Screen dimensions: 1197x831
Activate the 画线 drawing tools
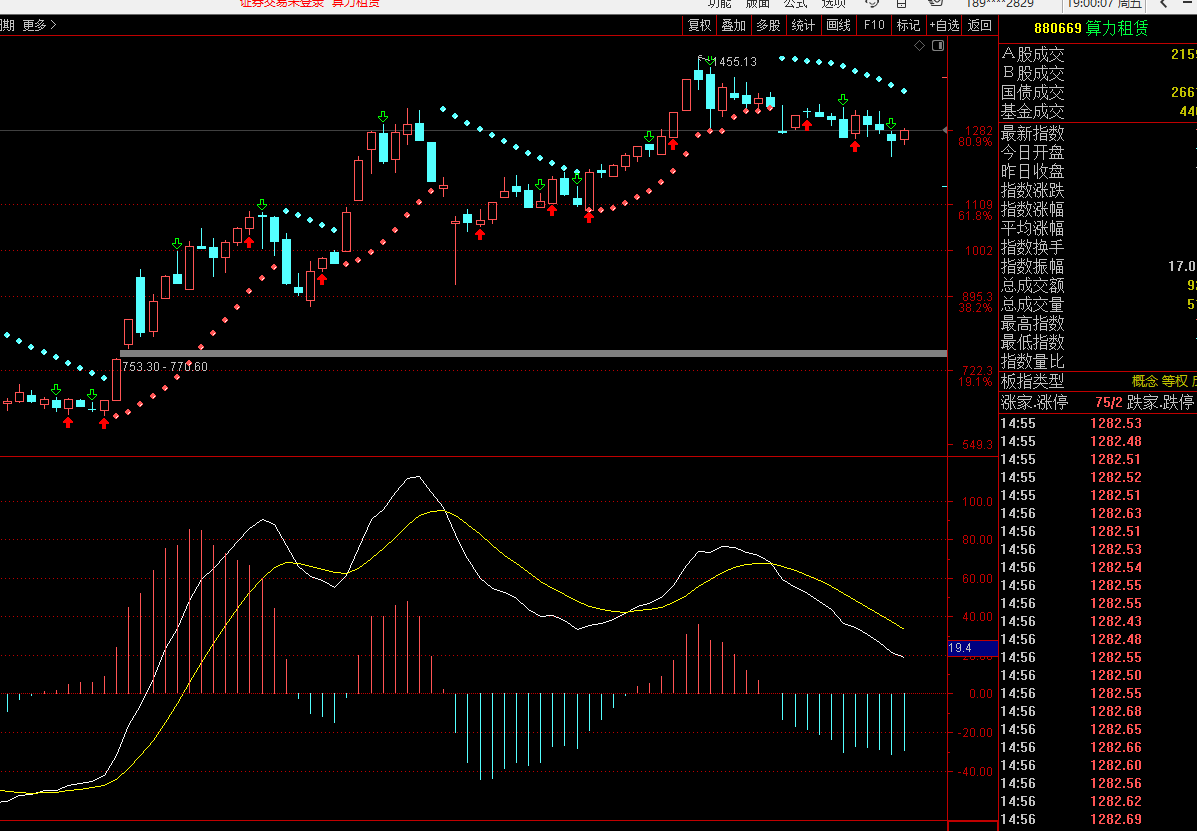(x=838, y=25)
